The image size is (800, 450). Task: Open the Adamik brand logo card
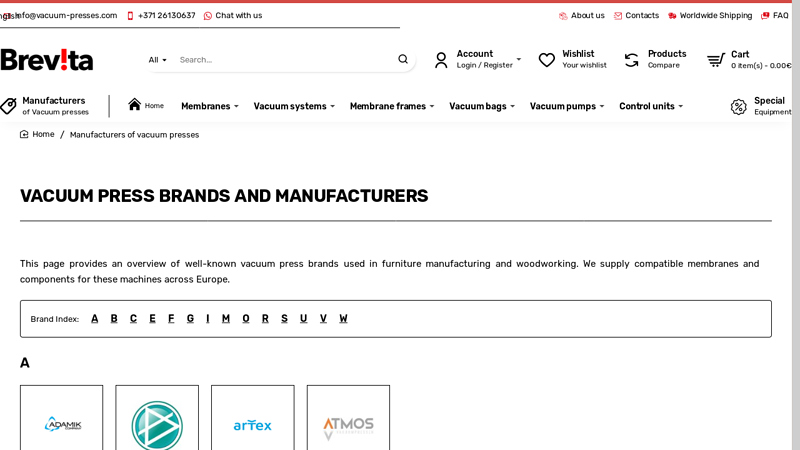(x=61, y=417)
